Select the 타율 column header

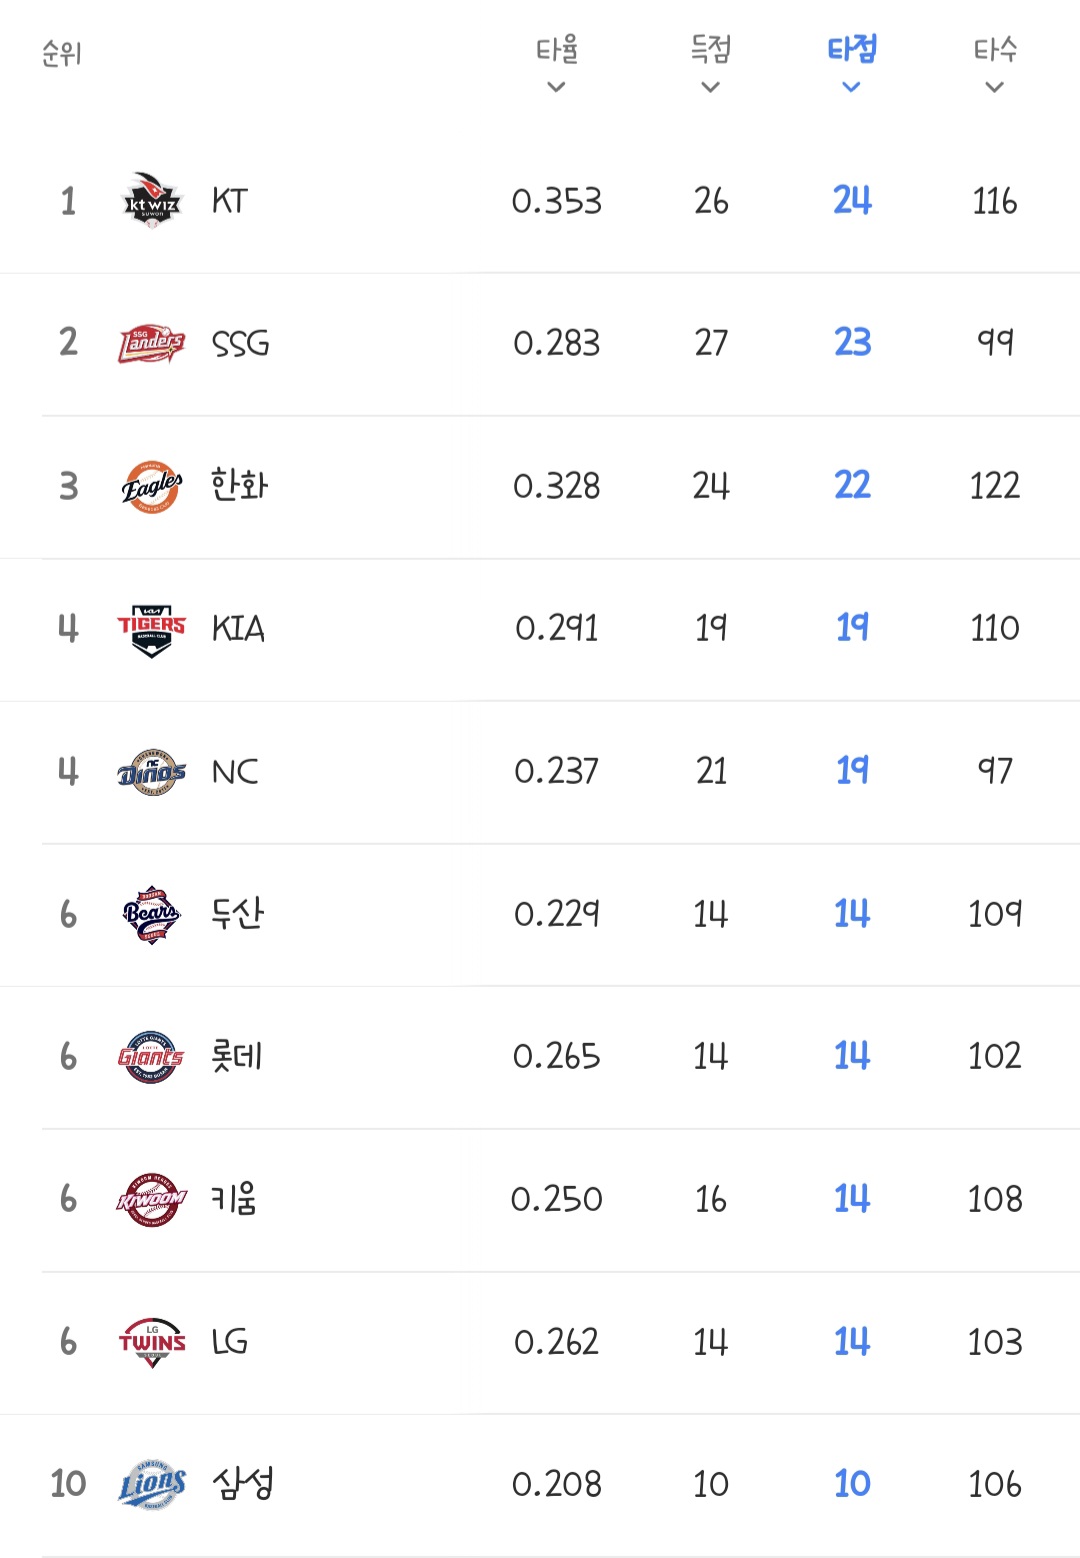(557, 49)
